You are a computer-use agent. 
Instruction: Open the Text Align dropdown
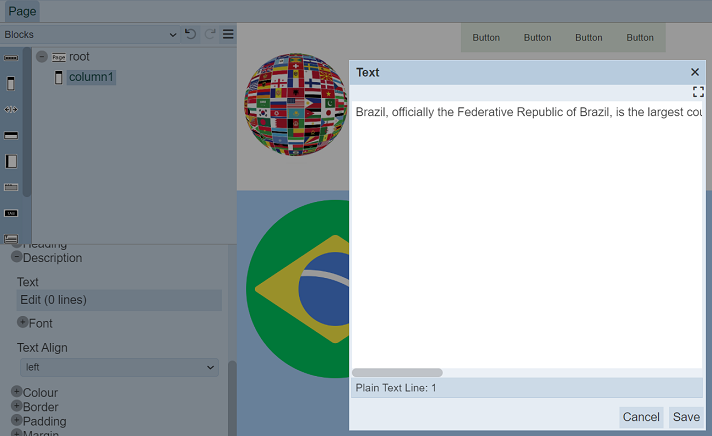tap(119, 368)
